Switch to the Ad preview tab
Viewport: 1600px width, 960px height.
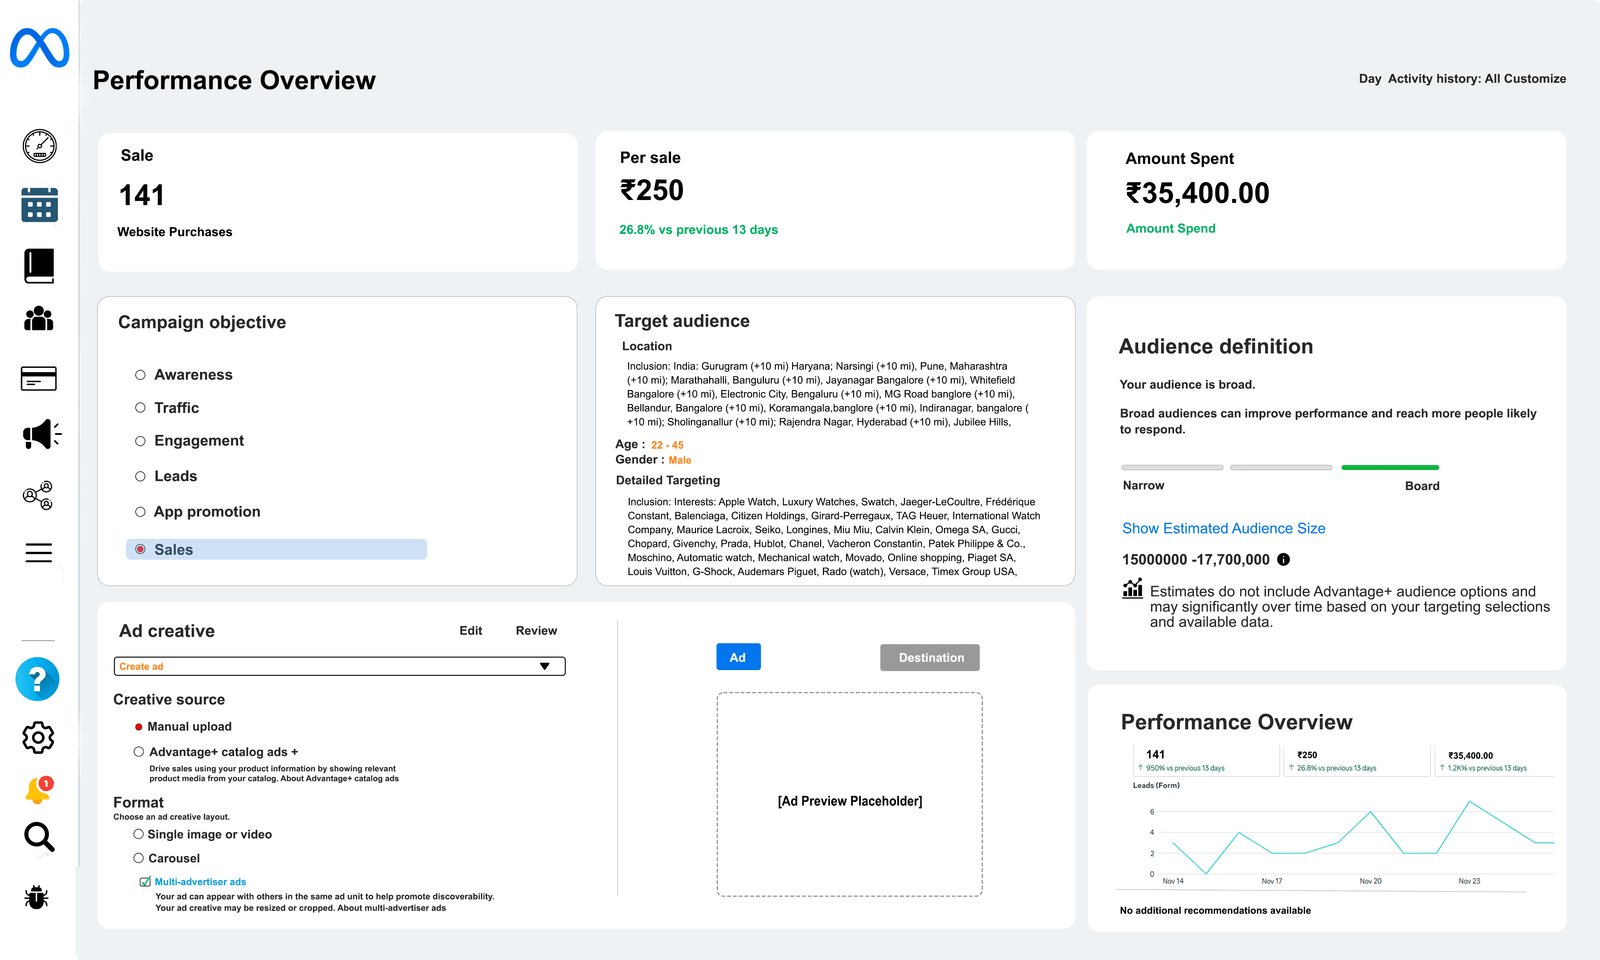[x=738, y=657]
